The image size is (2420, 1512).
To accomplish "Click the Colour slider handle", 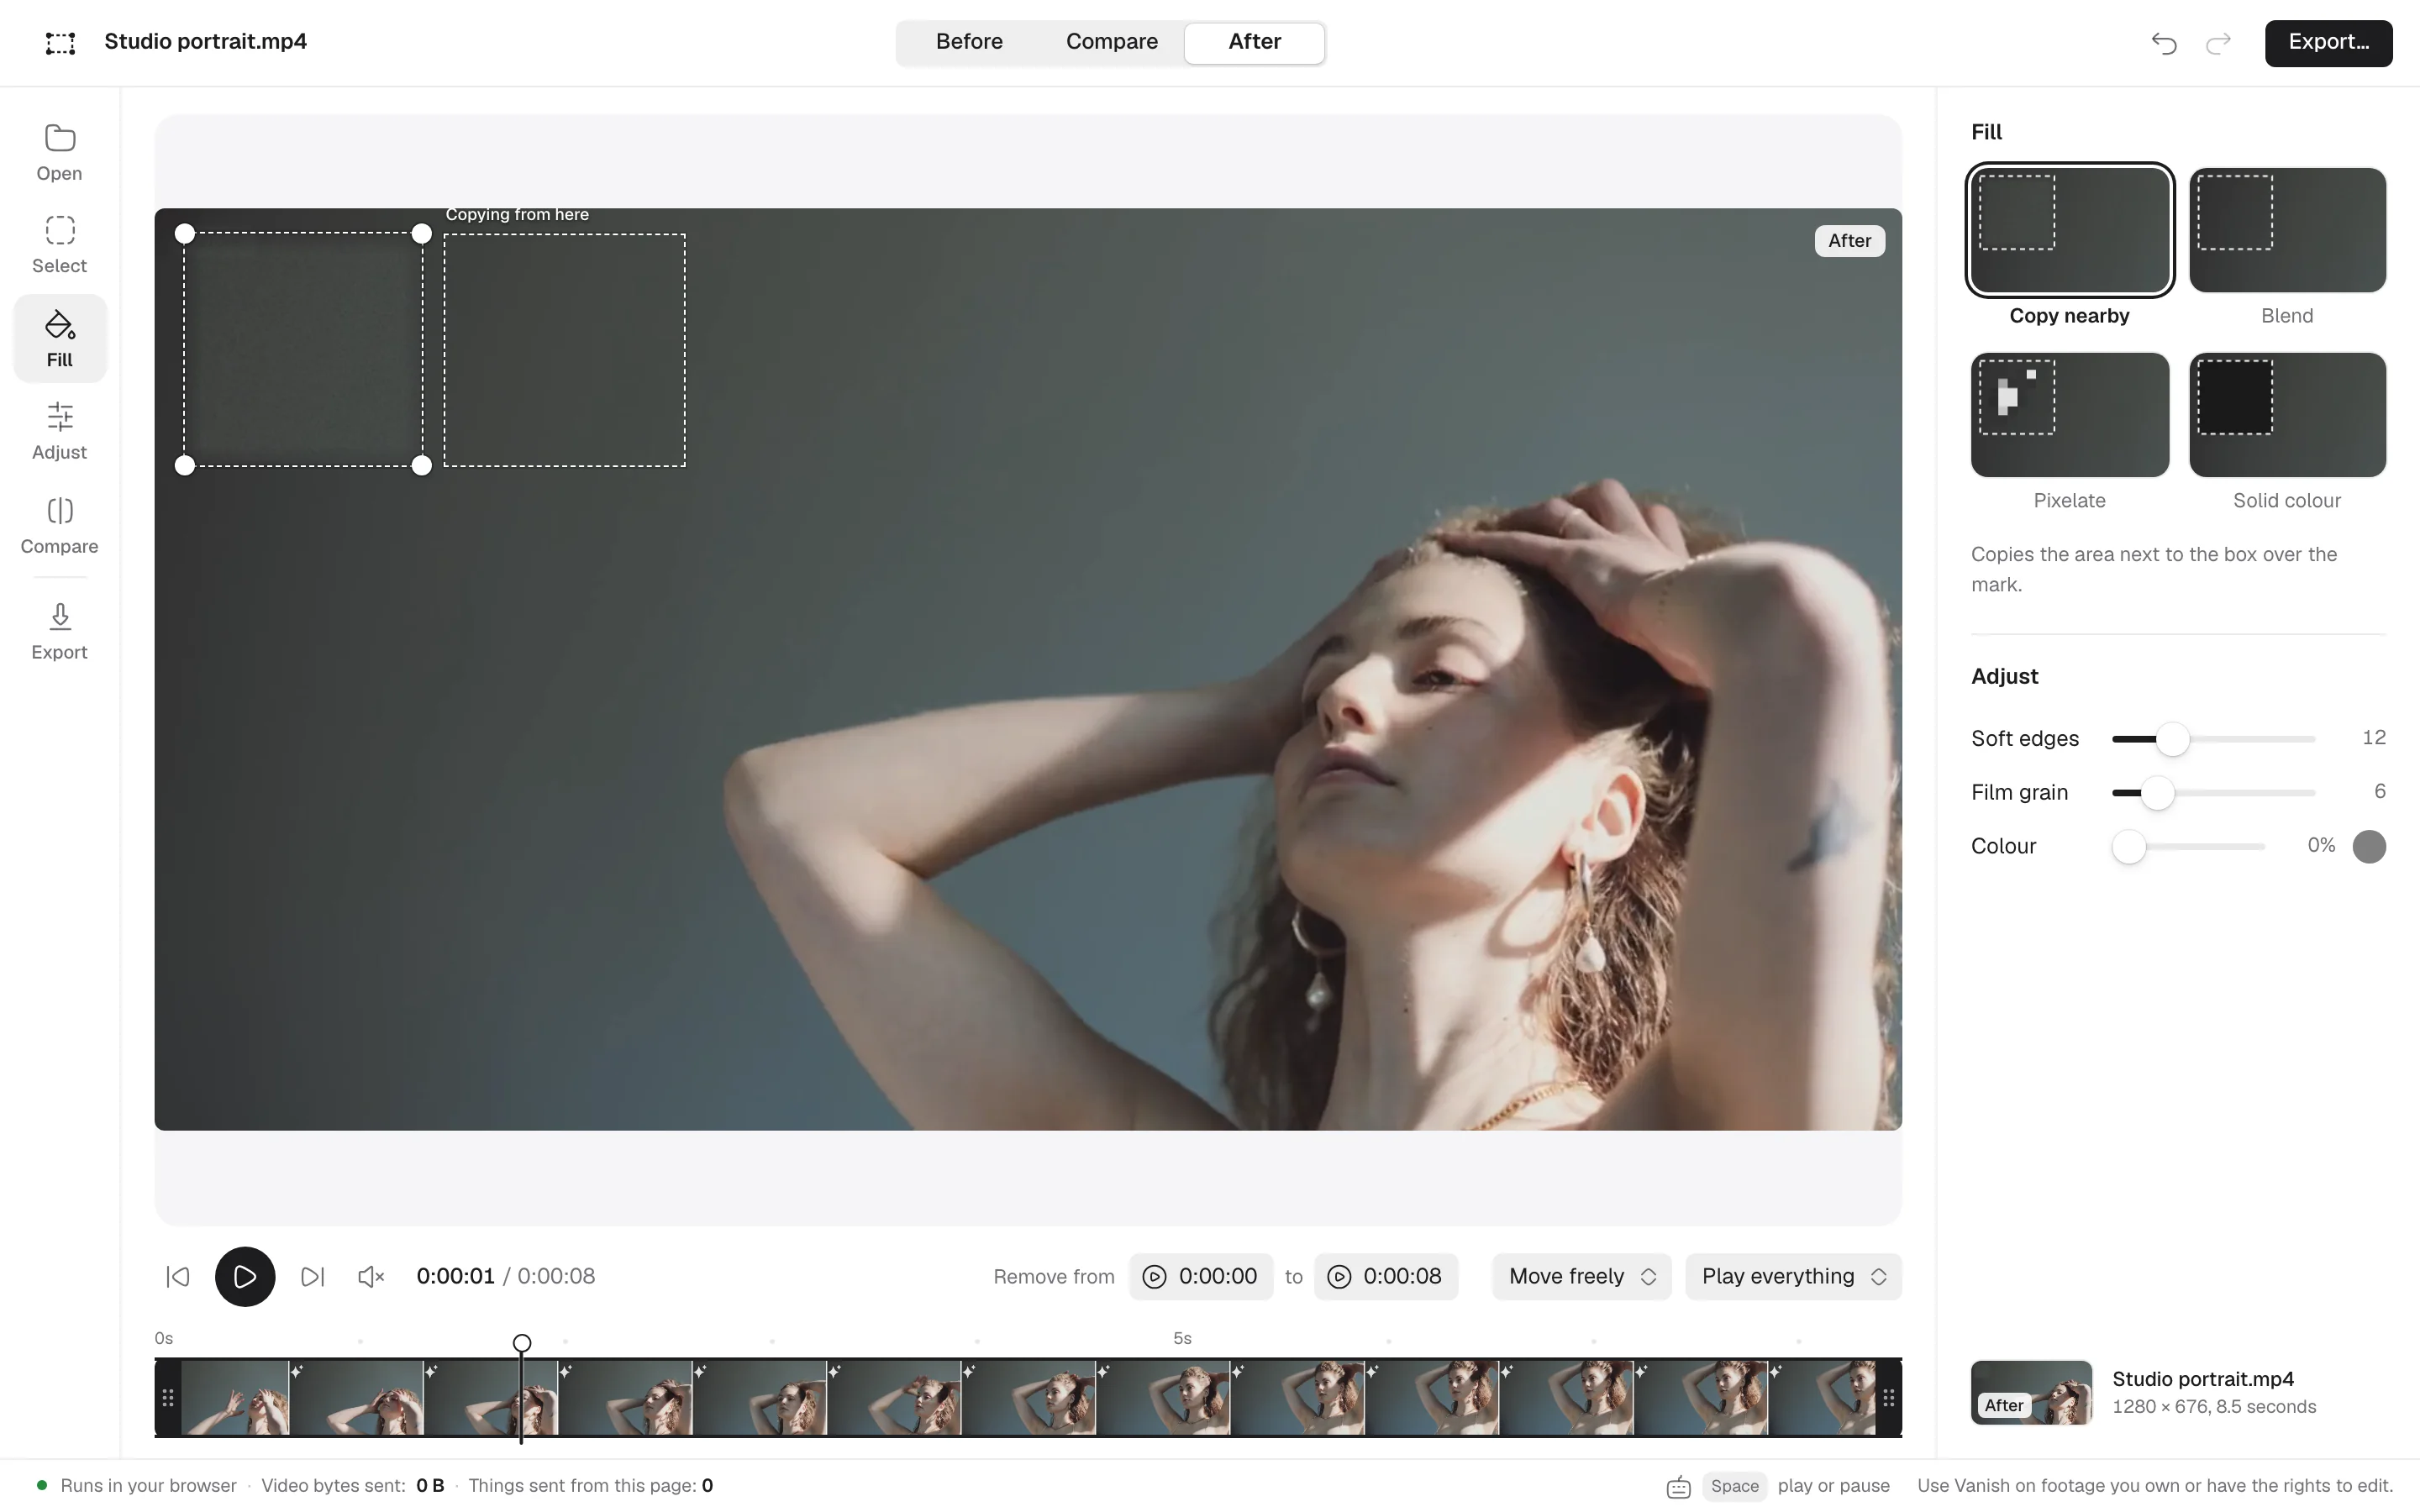I will 2129,847.
